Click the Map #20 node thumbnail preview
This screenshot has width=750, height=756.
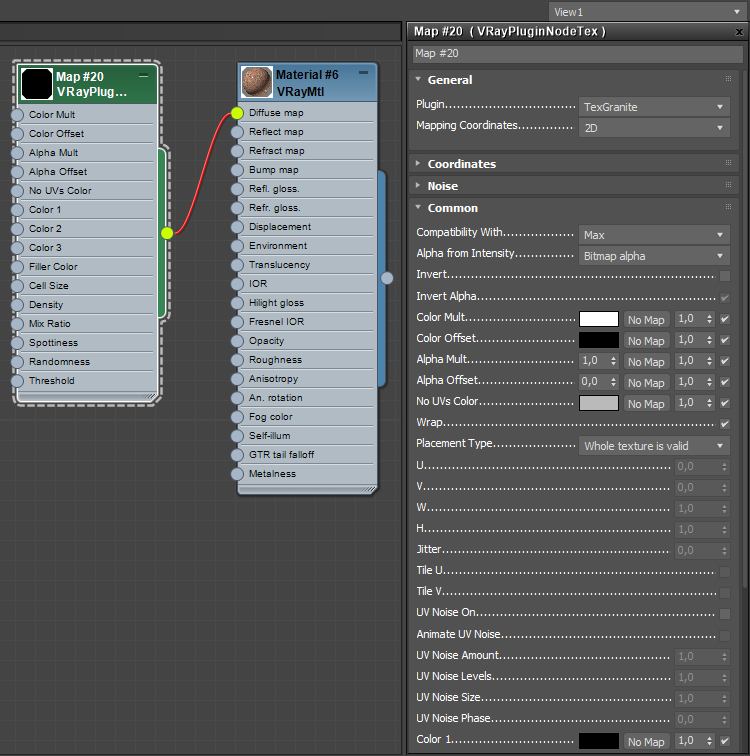point(37,83)
